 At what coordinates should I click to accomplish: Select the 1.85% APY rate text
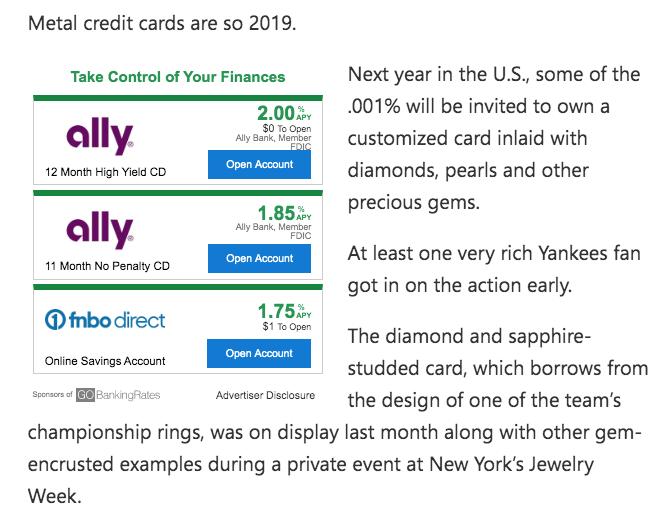point(284,213)
